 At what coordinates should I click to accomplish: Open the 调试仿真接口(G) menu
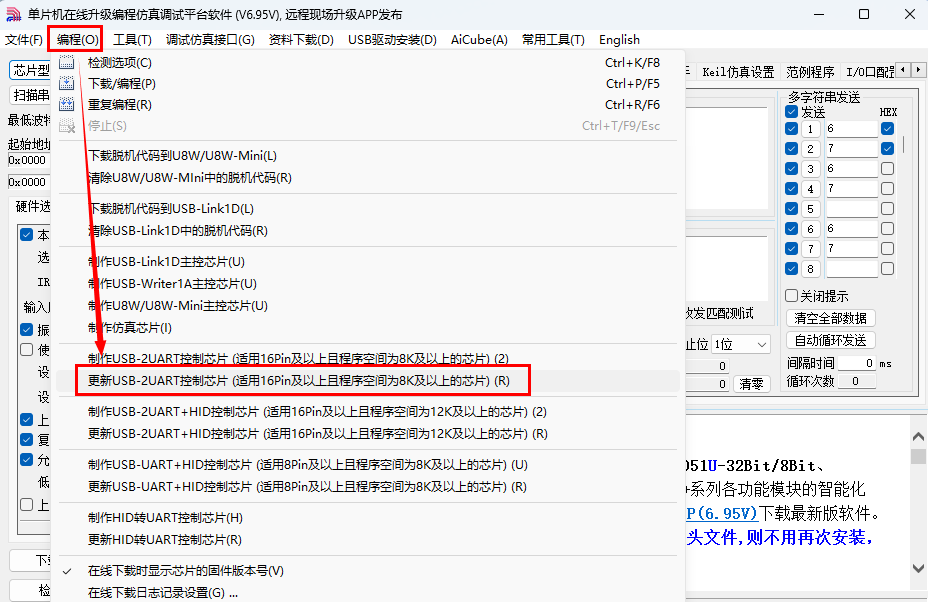coord(210,40)
